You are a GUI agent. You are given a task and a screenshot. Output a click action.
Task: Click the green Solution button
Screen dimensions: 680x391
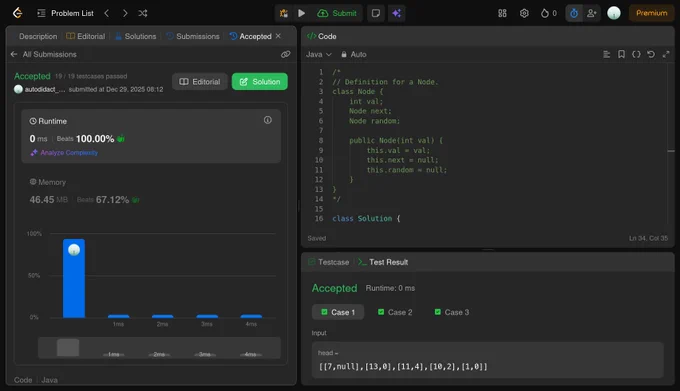click(259, 81)
